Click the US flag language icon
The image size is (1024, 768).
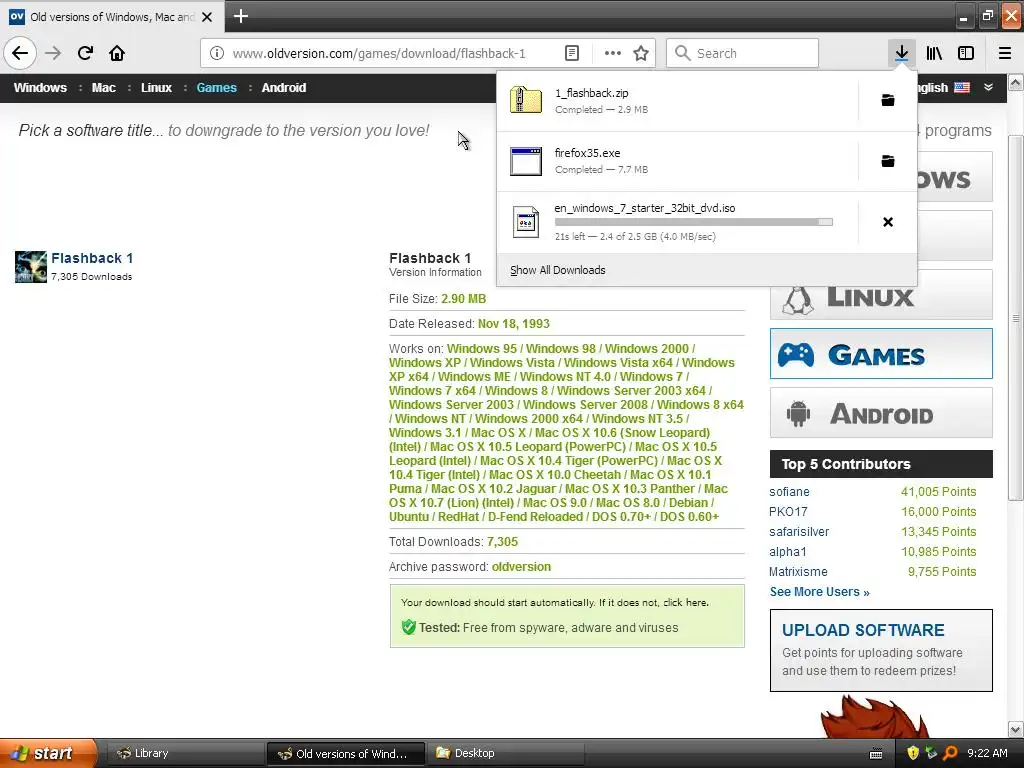point(961,88)
